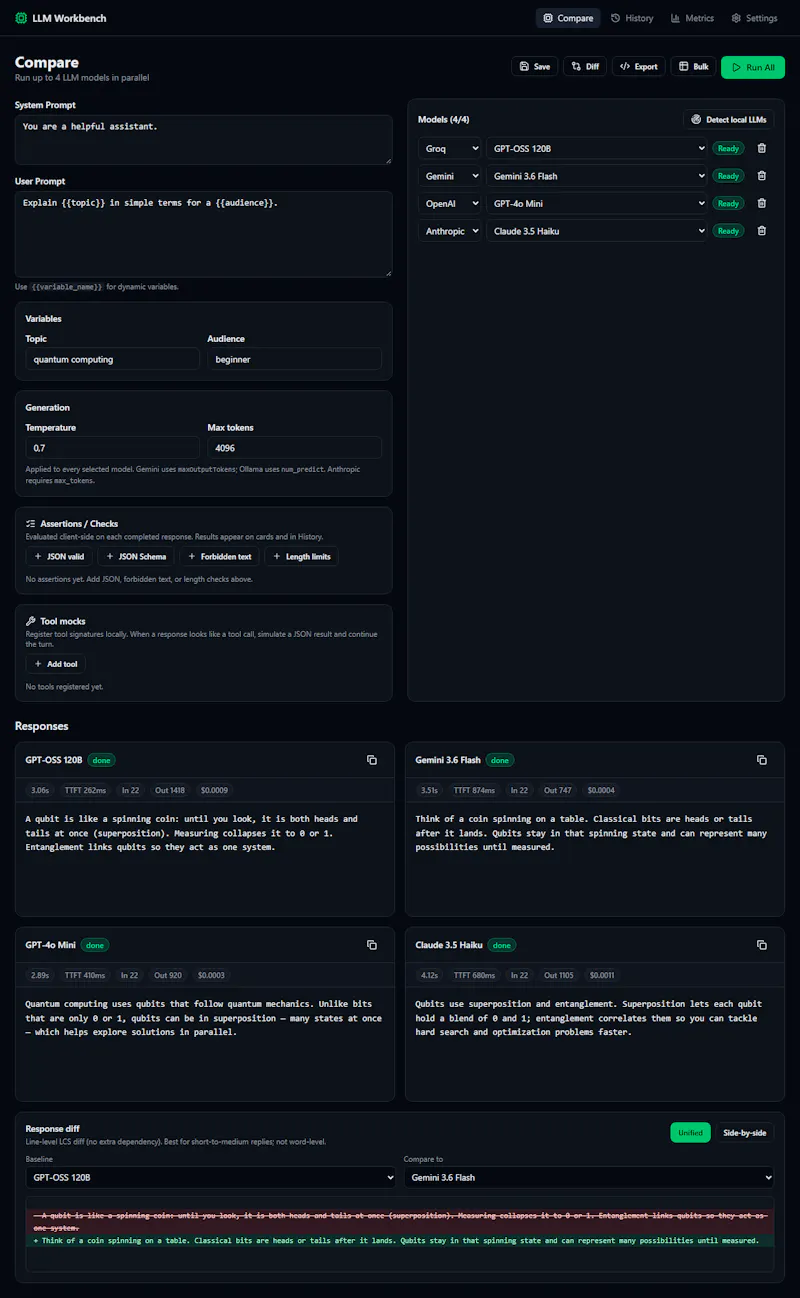
Task: Switch diff to Side-by-side view
Action: pos(745,1132)
